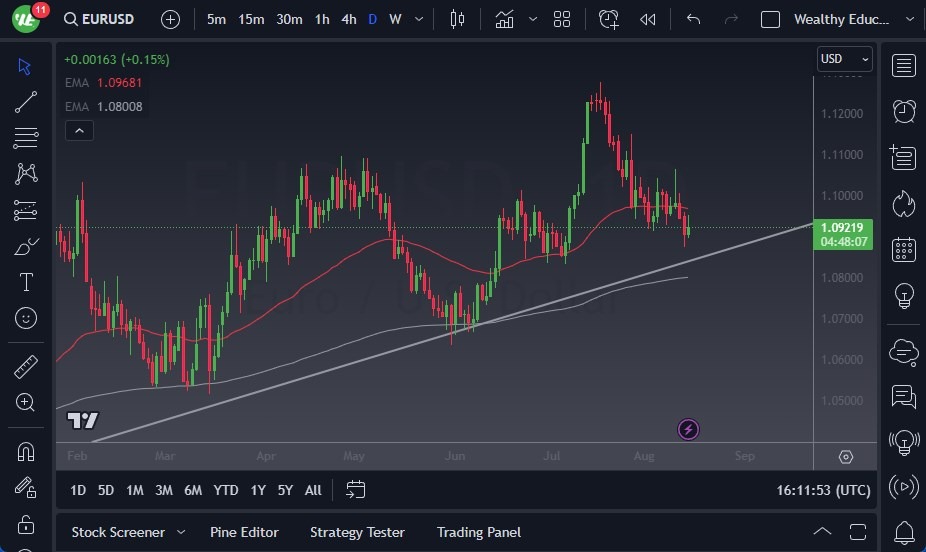Click the Replay rewind icon
This screenshot has width=926, height=552.
coord(648,19)
